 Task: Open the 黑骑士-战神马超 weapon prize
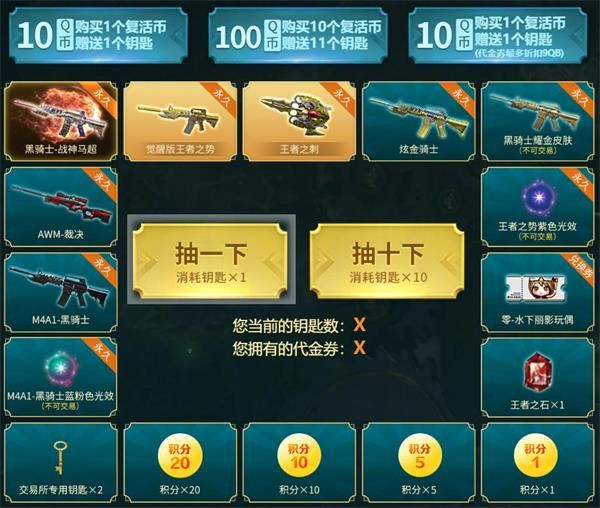61,121
